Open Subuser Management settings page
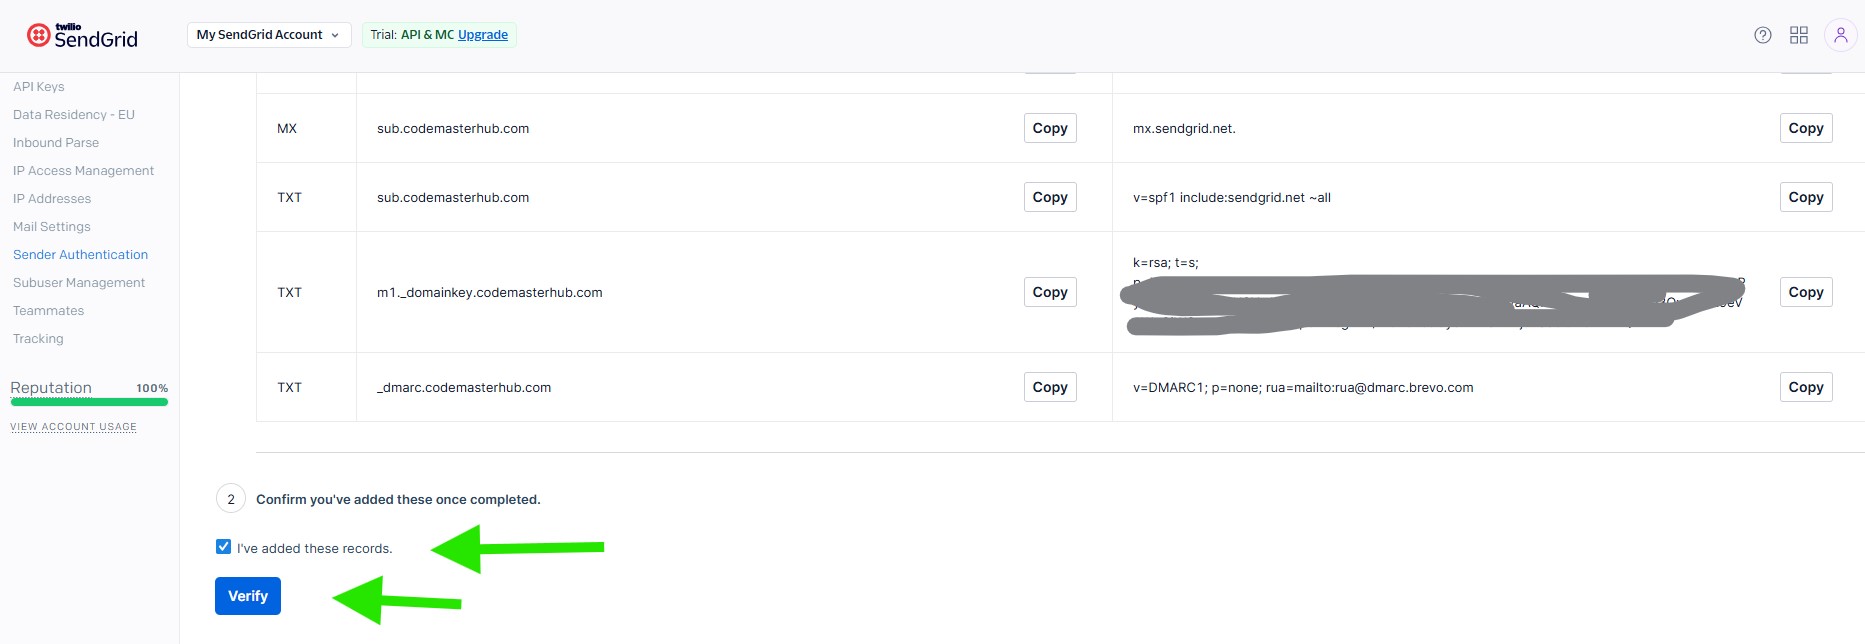Viewport: 1865px width, 644px height. click(79, 283)
